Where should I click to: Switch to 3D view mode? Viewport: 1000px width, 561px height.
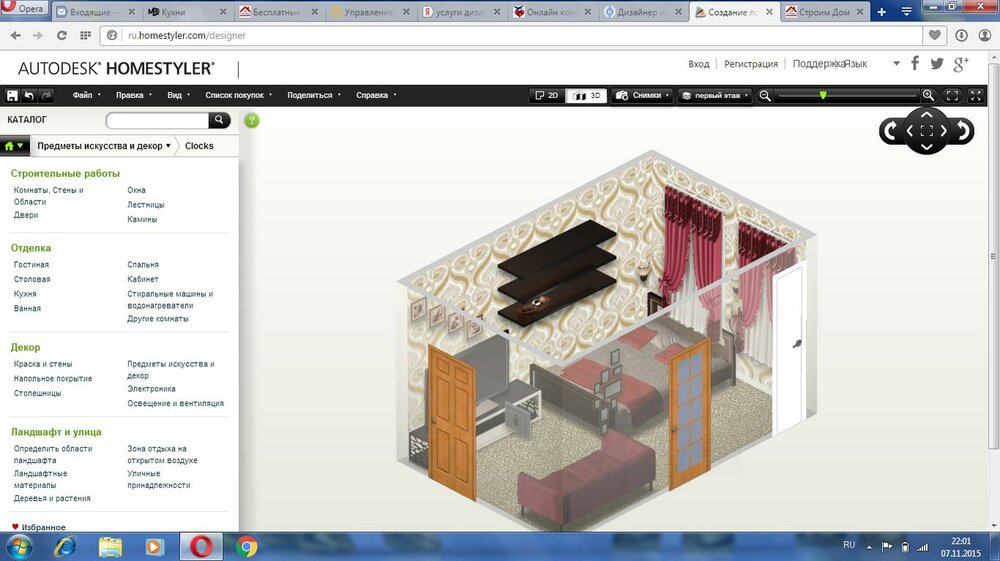[588, 96]
